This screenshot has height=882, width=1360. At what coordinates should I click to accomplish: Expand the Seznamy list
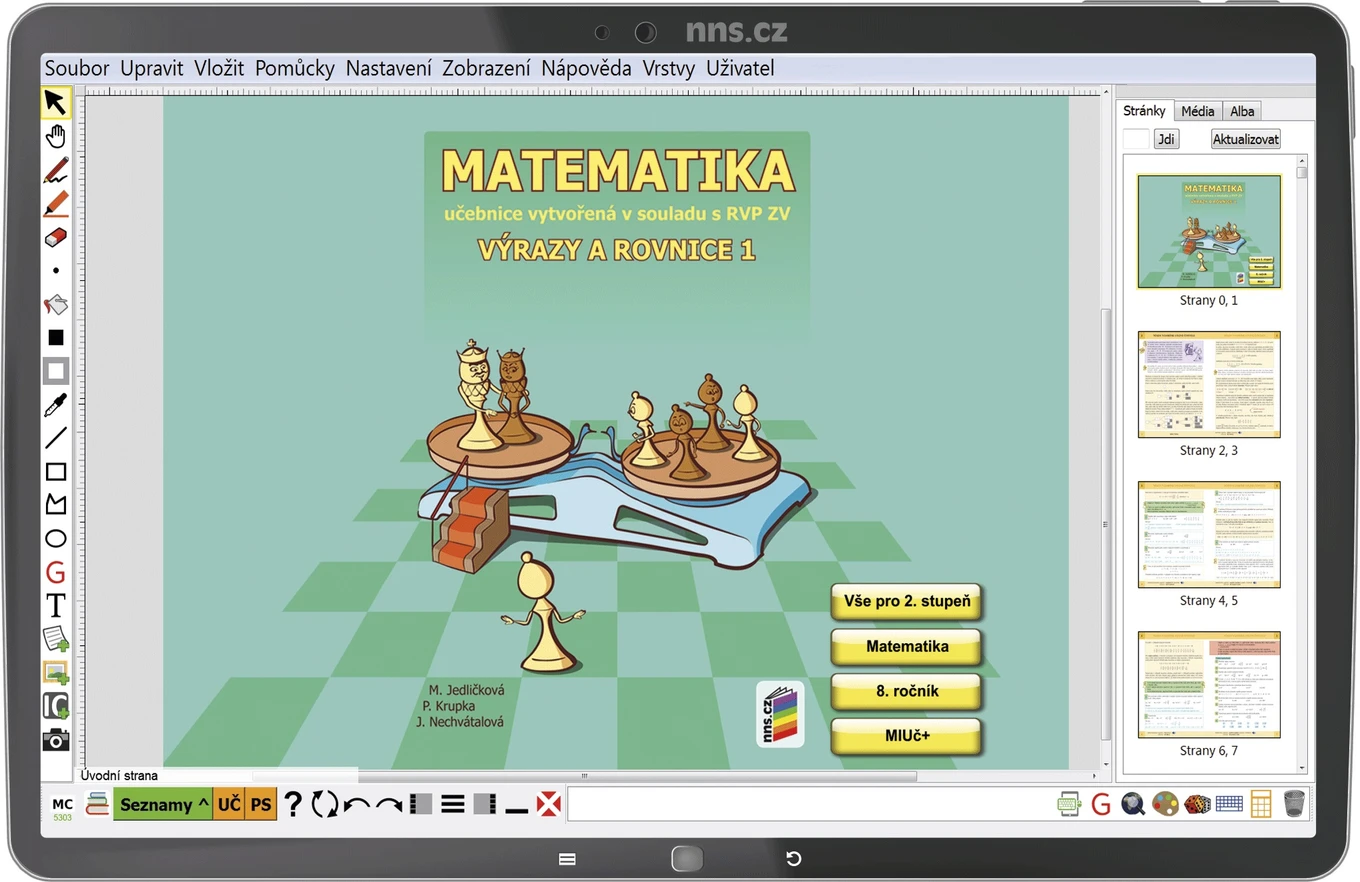coord(163,804)
